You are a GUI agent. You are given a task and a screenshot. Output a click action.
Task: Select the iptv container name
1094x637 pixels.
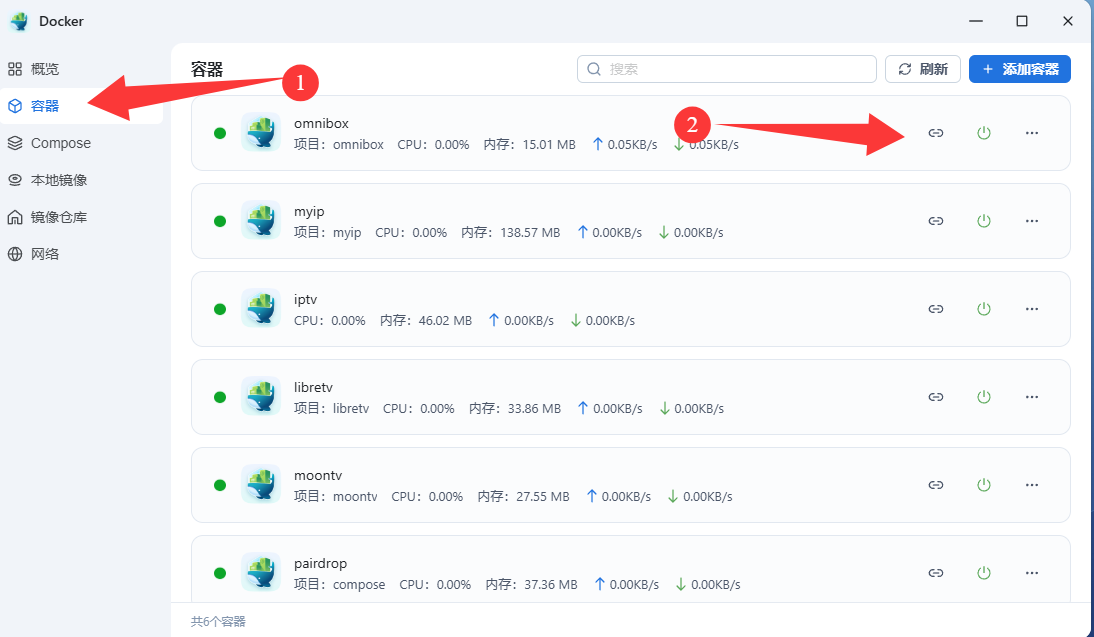click(x=306, y=299)
